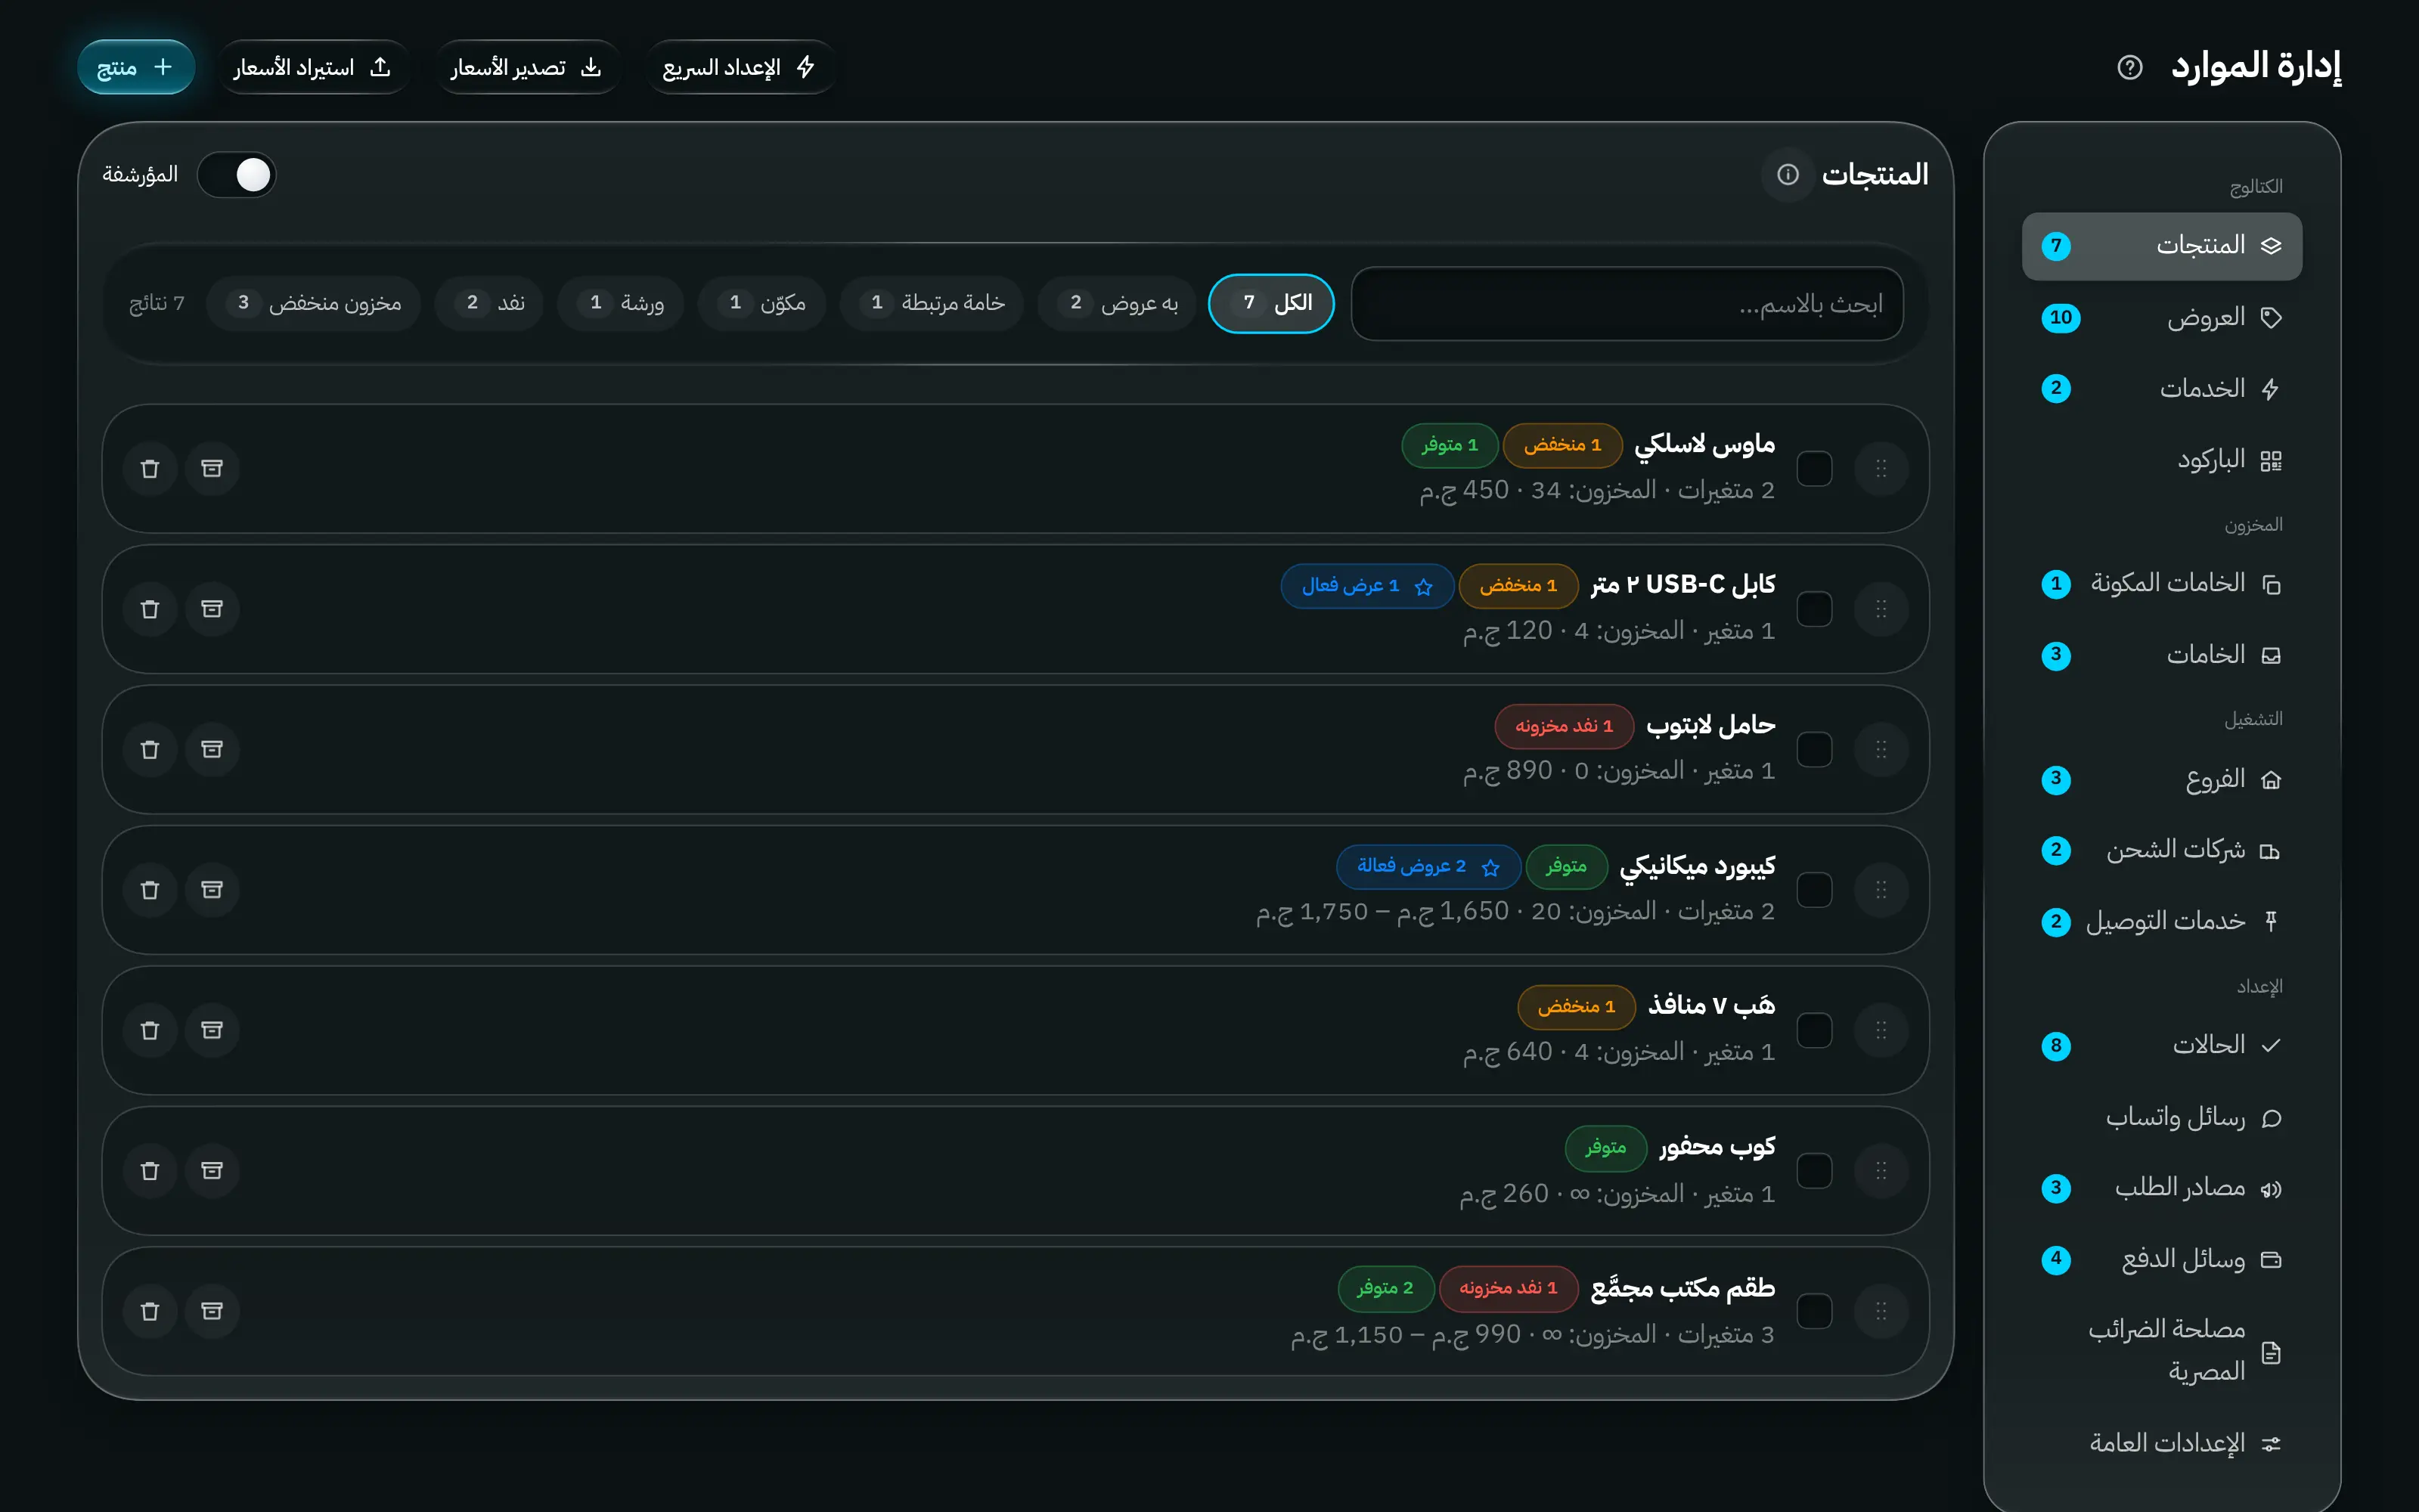
Task: Open الإعداد السريع quick setup
Action: coord(741,67)
